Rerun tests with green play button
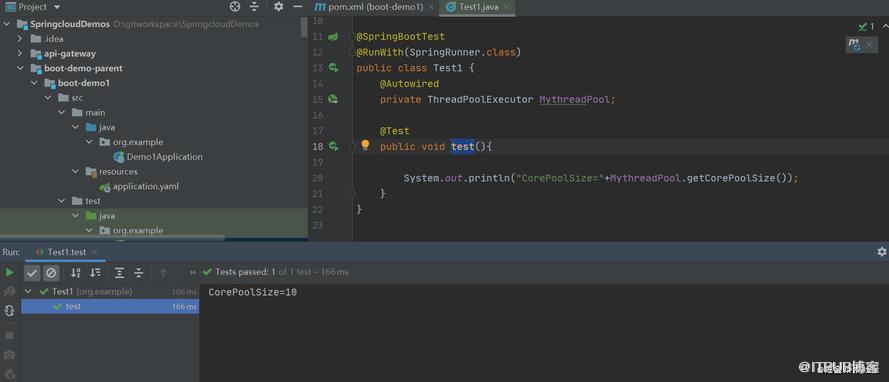The width and height of the screenshot is (889, 382). [x=9, y=273]
